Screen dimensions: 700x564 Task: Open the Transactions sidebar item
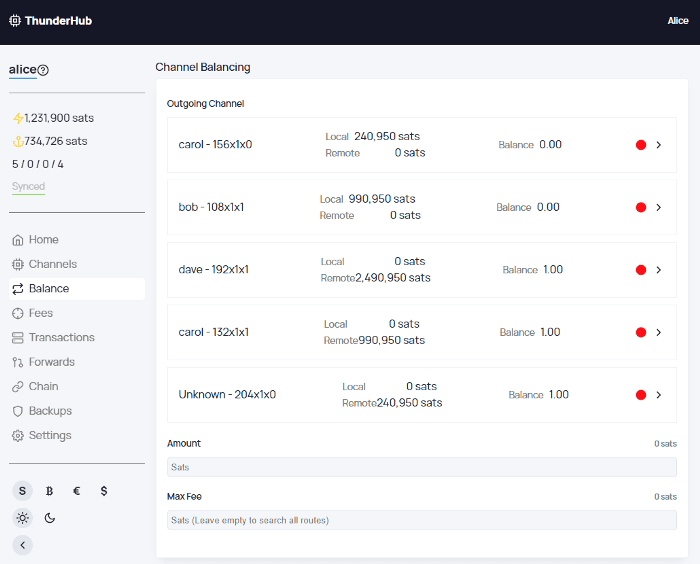(77, 338)
